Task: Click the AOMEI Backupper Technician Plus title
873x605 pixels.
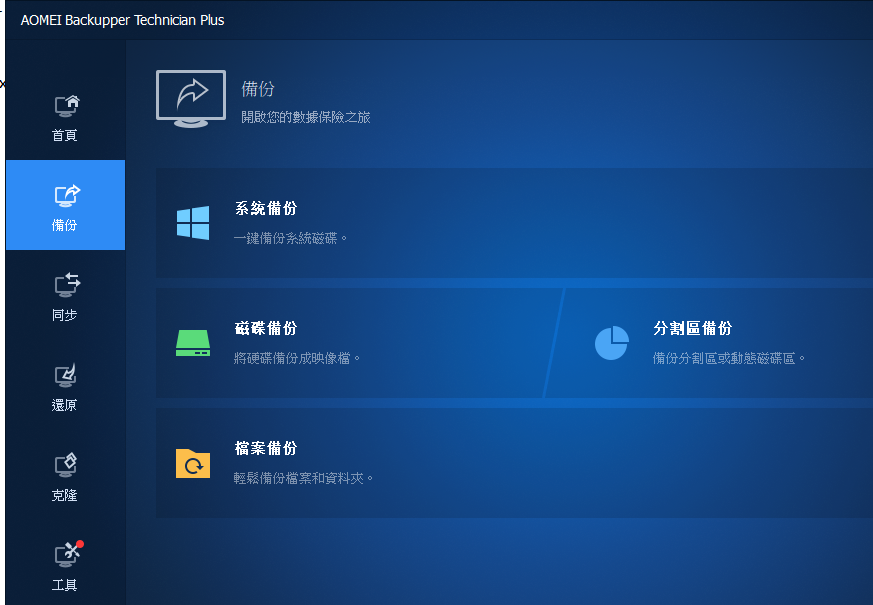Action: point(122,20)
